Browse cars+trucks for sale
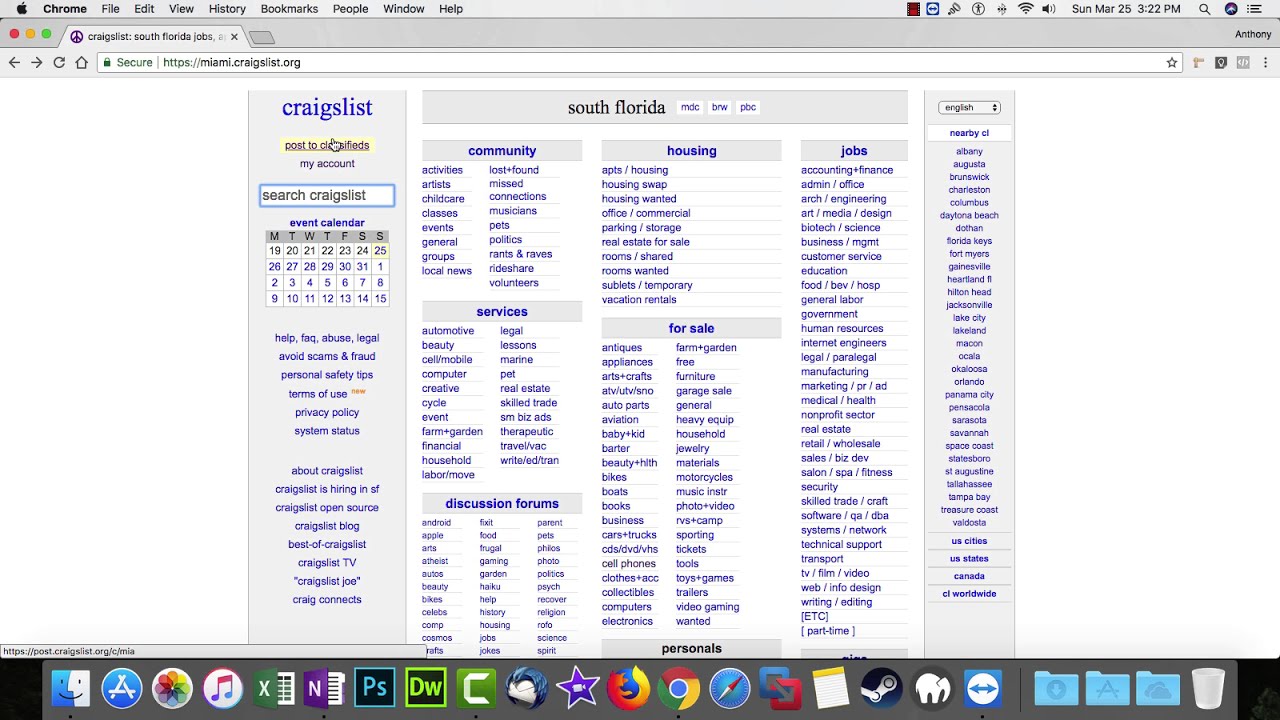 tap(629, 535)
